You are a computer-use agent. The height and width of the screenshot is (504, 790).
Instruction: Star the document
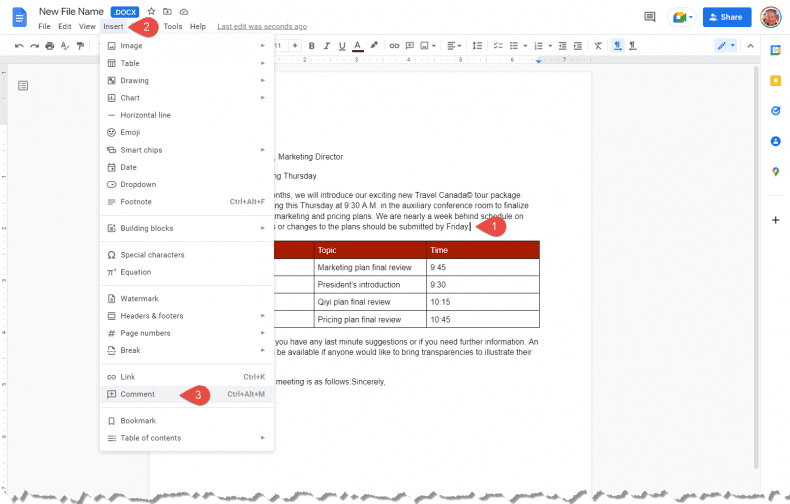[x=151, y=11]
